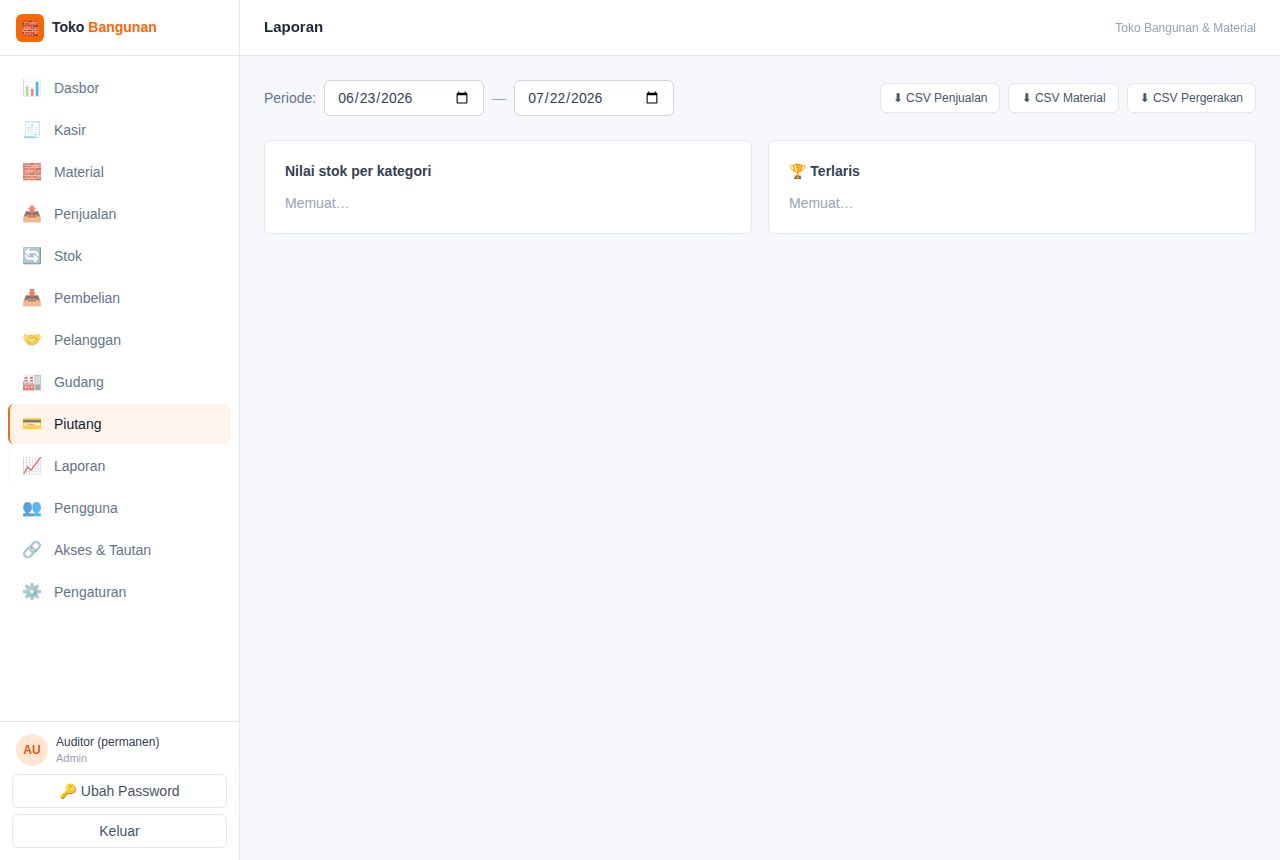
Task: Click the Keluar logout button
Action: (x=119, y=831)
